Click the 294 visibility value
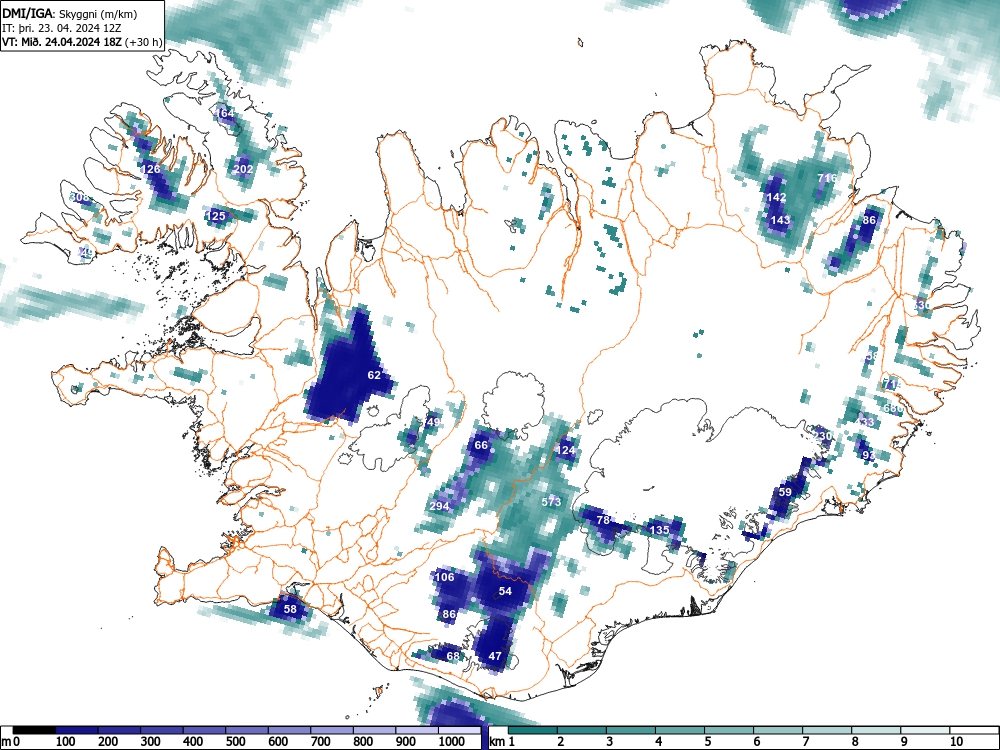The width and height of the screenshot is (1000, 750). pyautogui.click(x=439, y=506)
